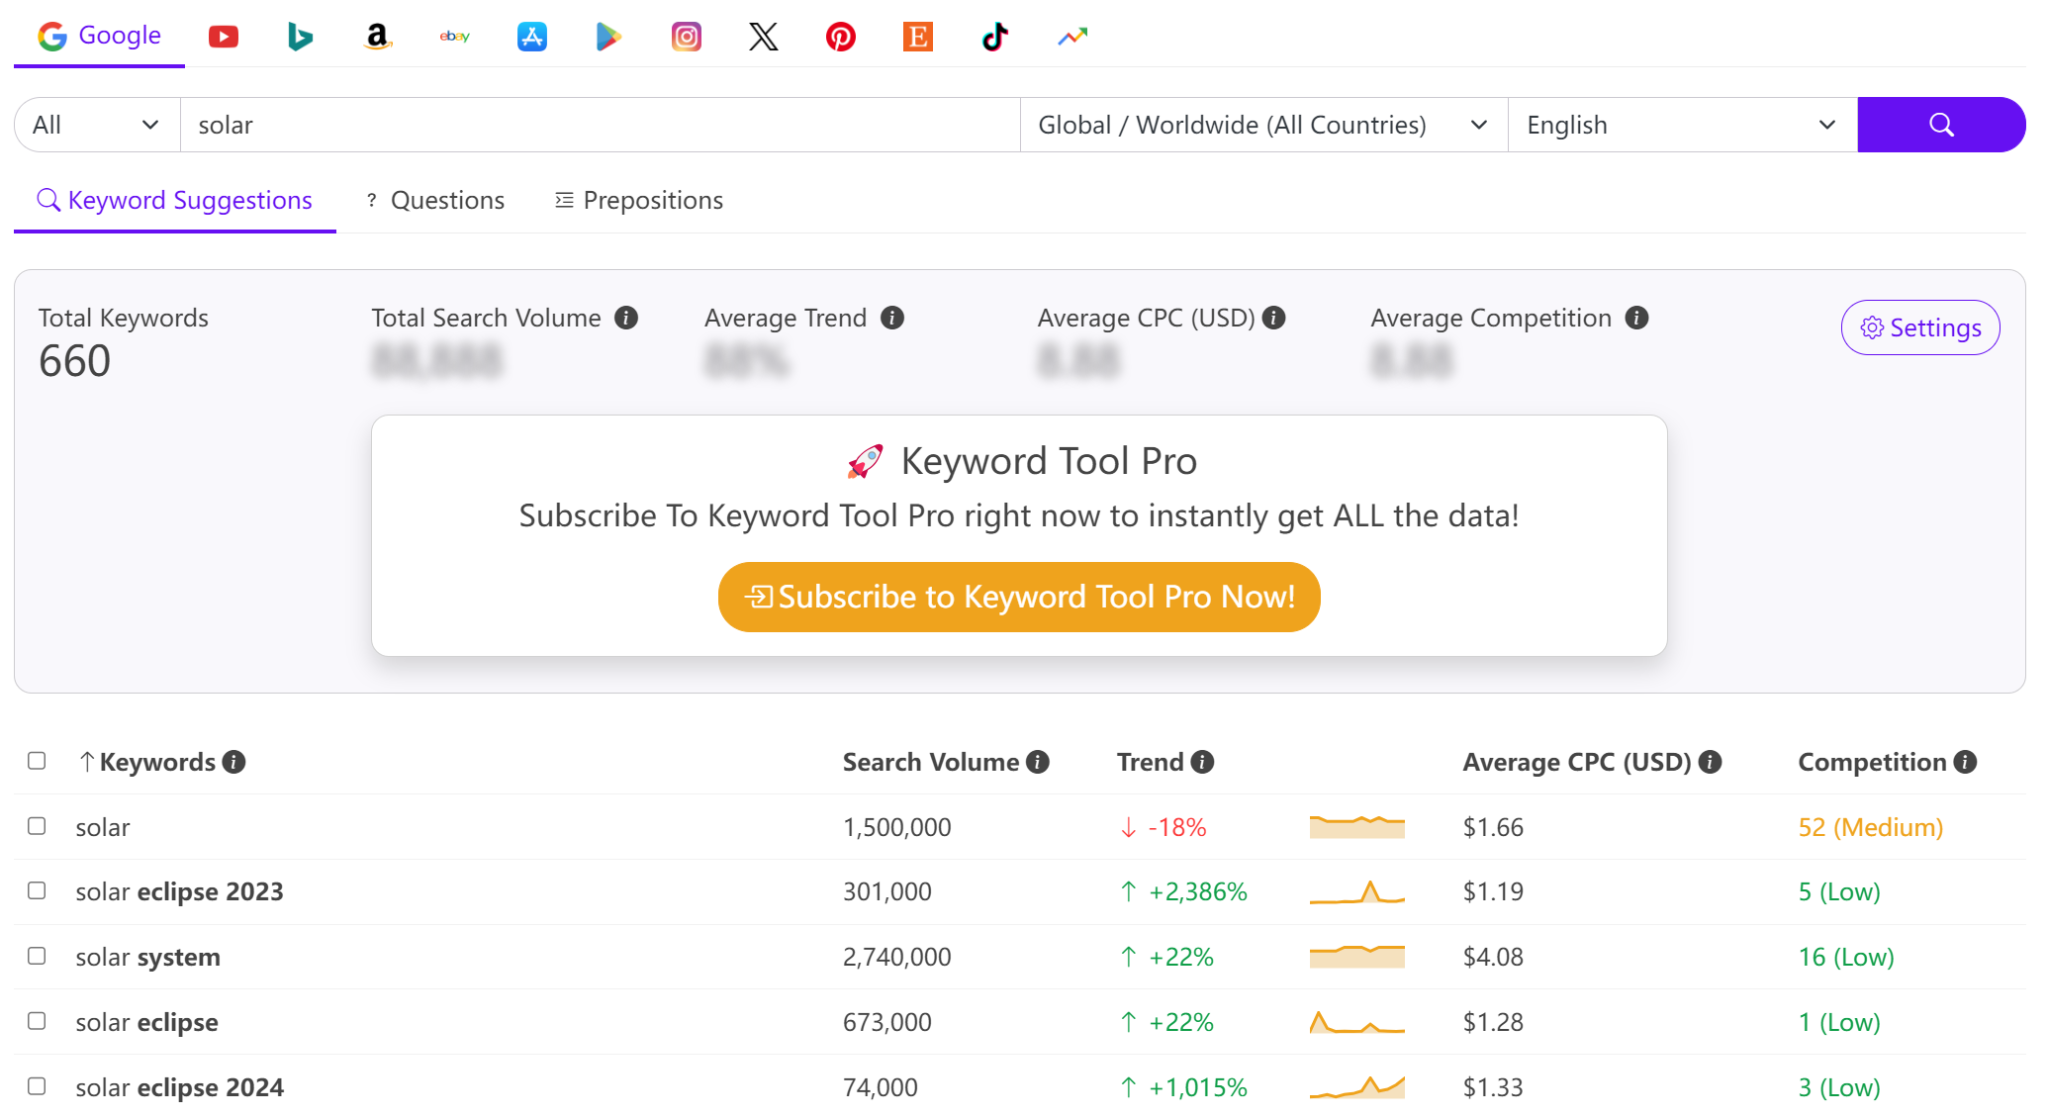Open the Settings button
Viewport: 2048px width, 1113px height.
point(1920,328)
